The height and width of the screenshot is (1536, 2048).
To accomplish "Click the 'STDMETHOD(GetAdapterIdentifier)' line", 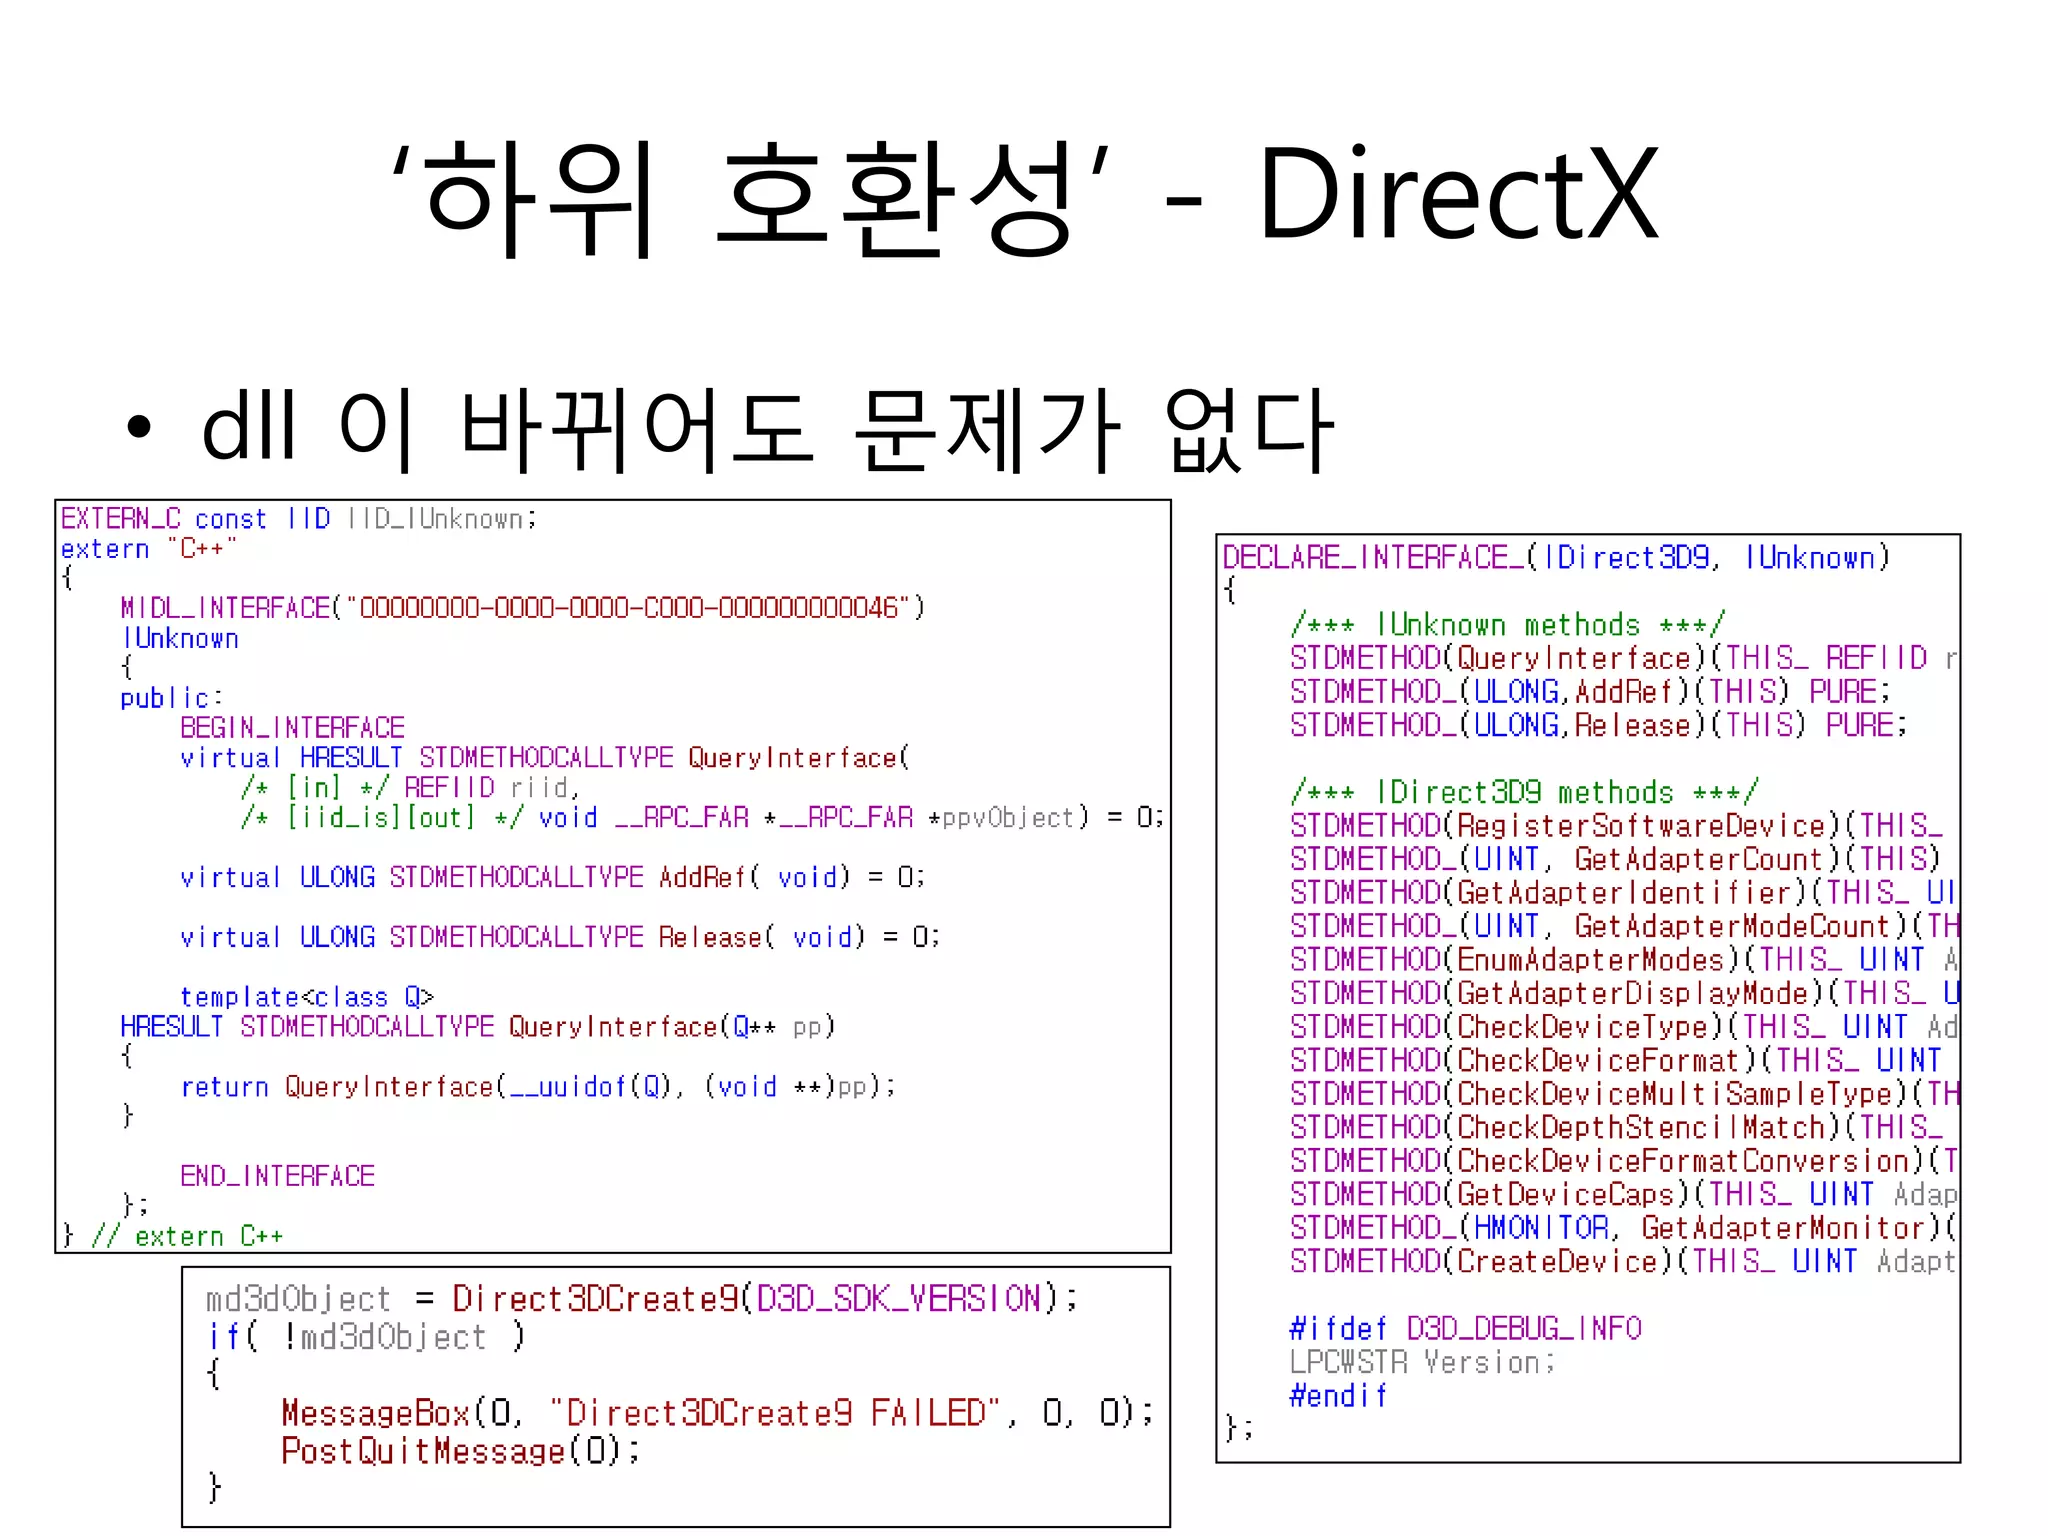I will tap(1623, 893).
